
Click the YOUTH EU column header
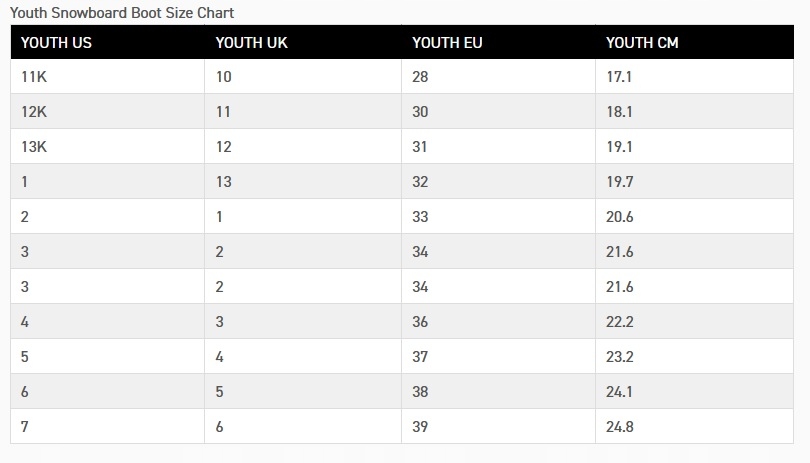[x=447, y=43]
